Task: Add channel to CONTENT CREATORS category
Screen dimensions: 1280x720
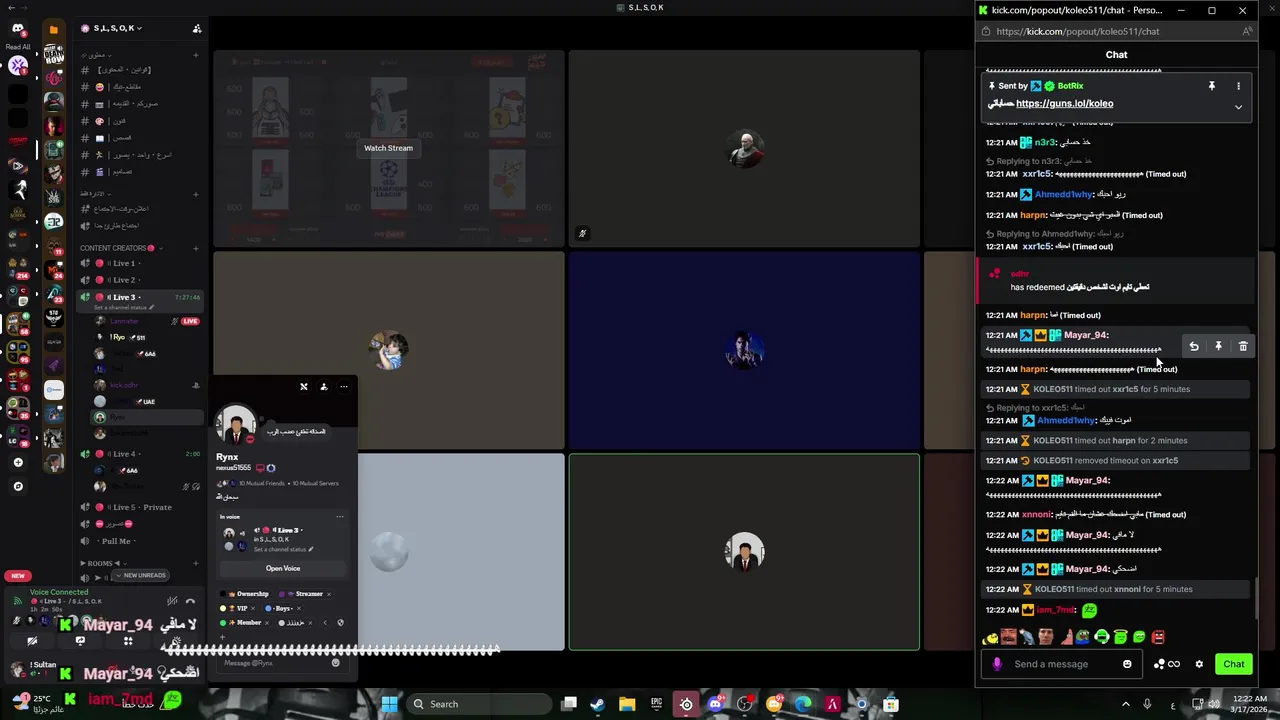Action: [196, 248]
